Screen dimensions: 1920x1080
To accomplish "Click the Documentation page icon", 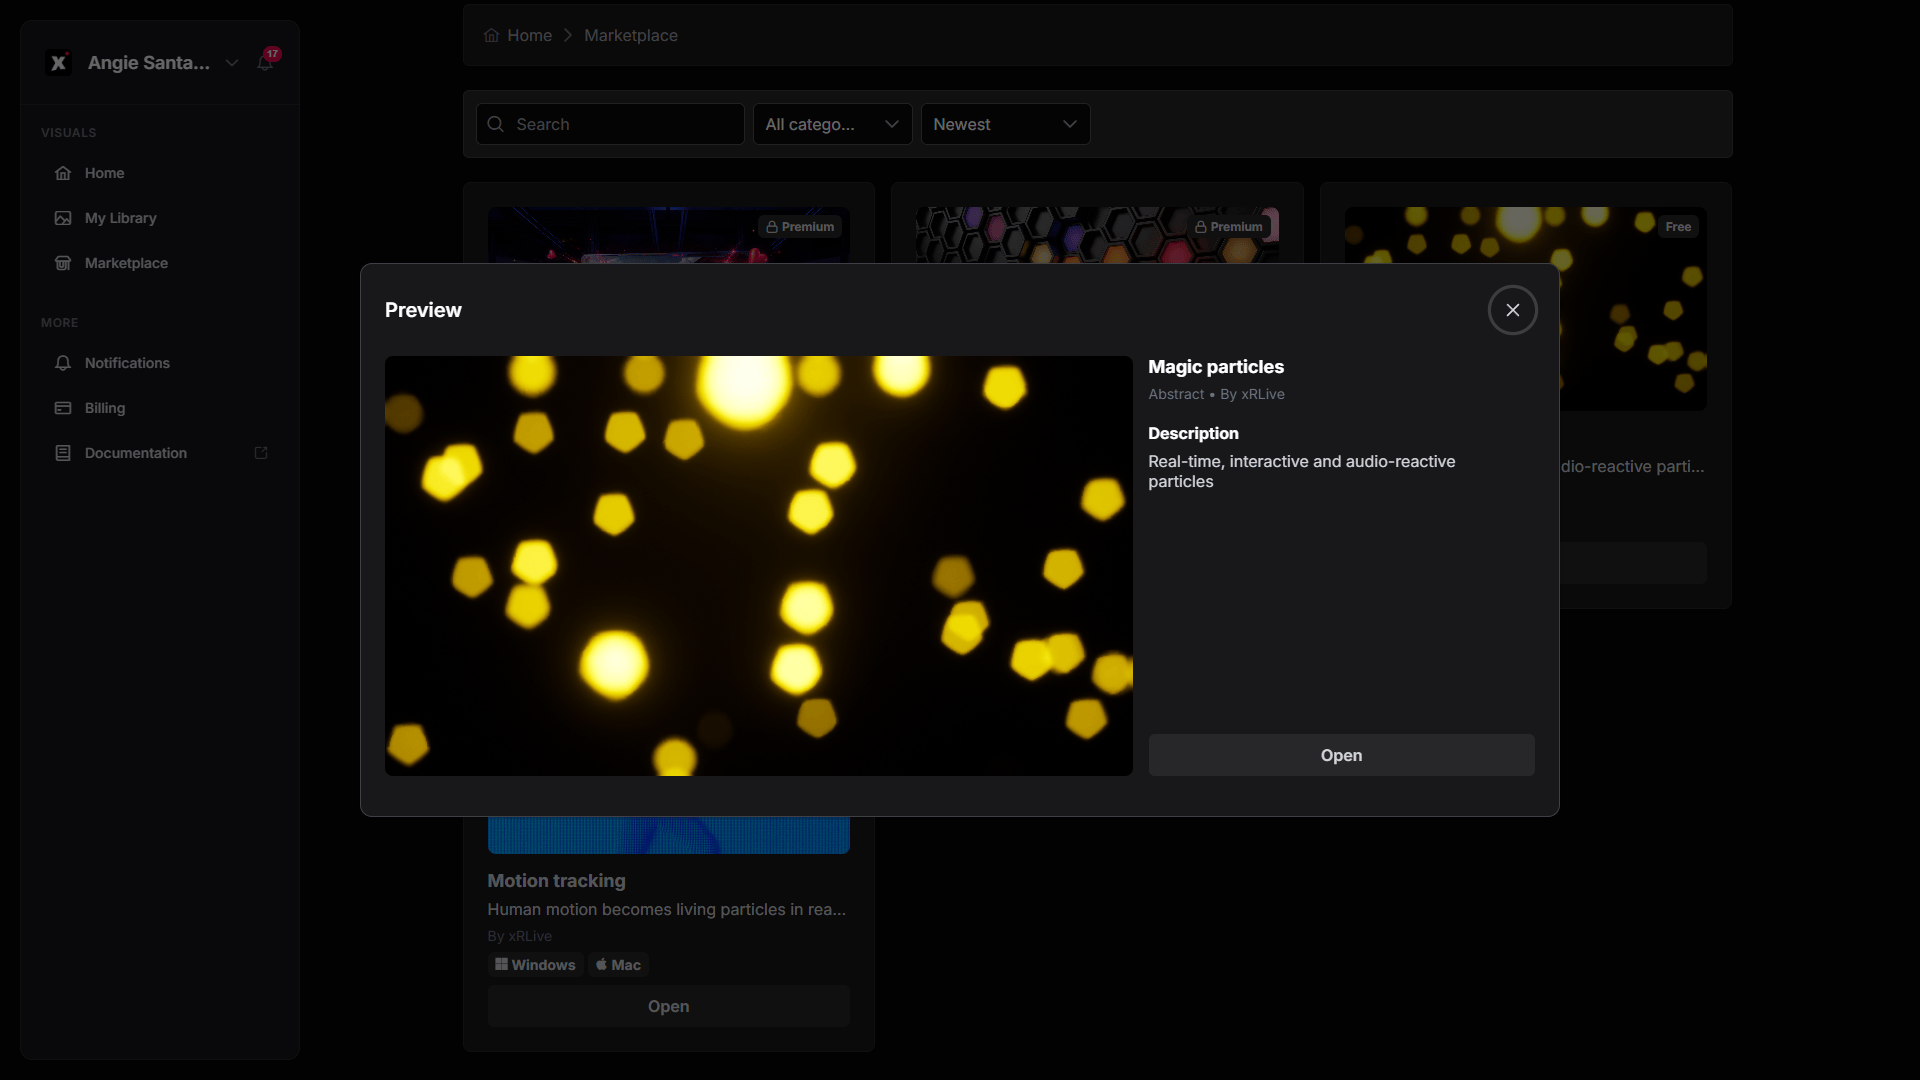I will coord(63,453).
